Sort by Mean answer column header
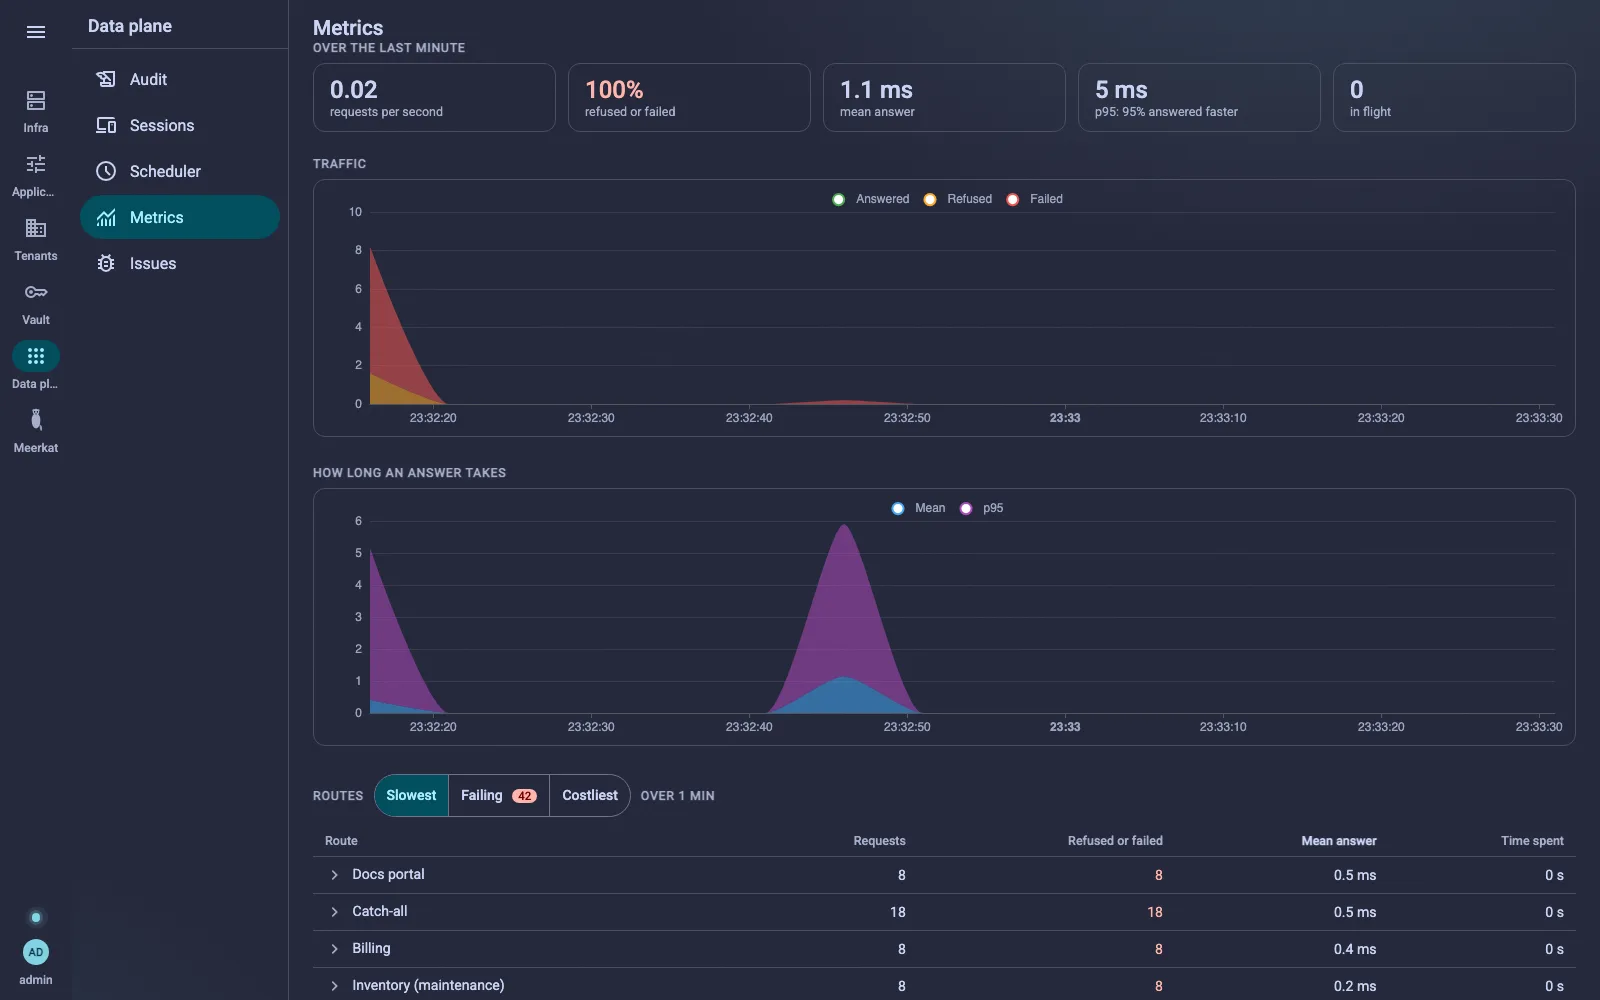The width and height of the screenshot is (1600, 1000). 1338,841
